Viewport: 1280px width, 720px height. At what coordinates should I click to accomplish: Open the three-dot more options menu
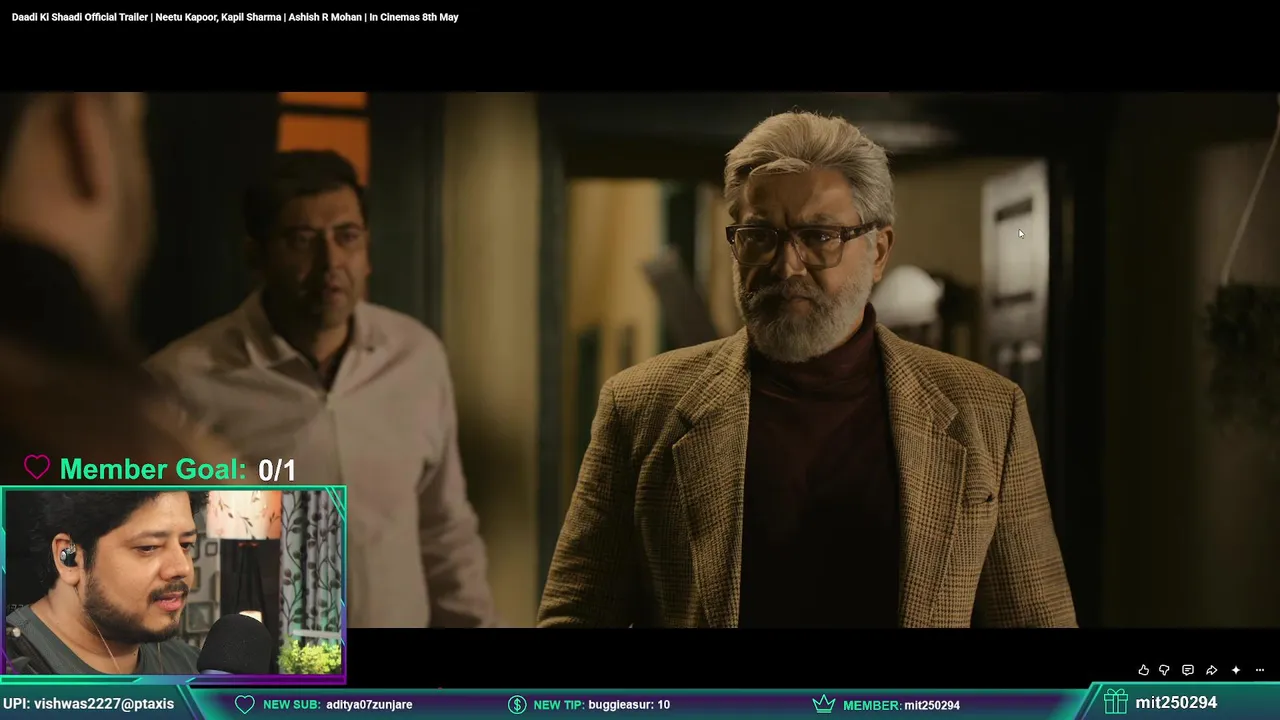pyautogui.click(x=1260, y=670)
